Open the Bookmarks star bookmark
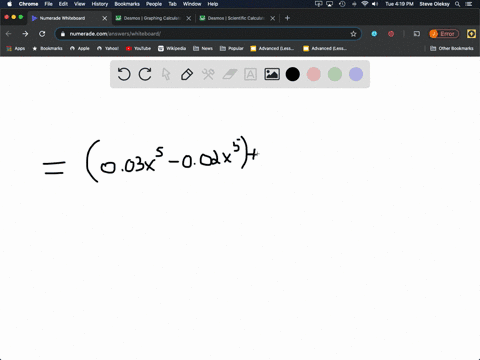Viewport: 480px width, 360px height. click(x=47, y=48)
